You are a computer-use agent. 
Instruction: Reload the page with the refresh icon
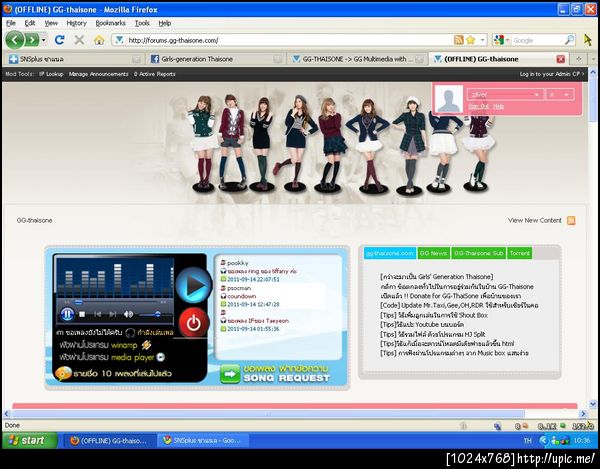59,40
